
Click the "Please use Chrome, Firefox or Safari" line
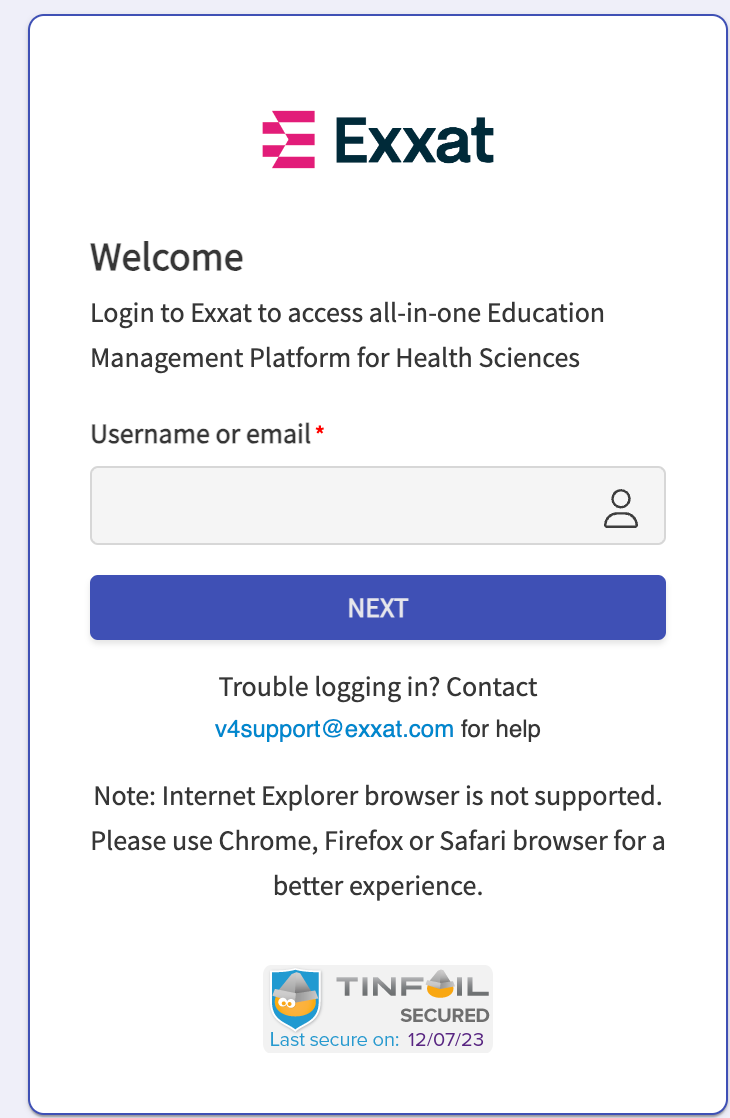[x=378, y=840]
